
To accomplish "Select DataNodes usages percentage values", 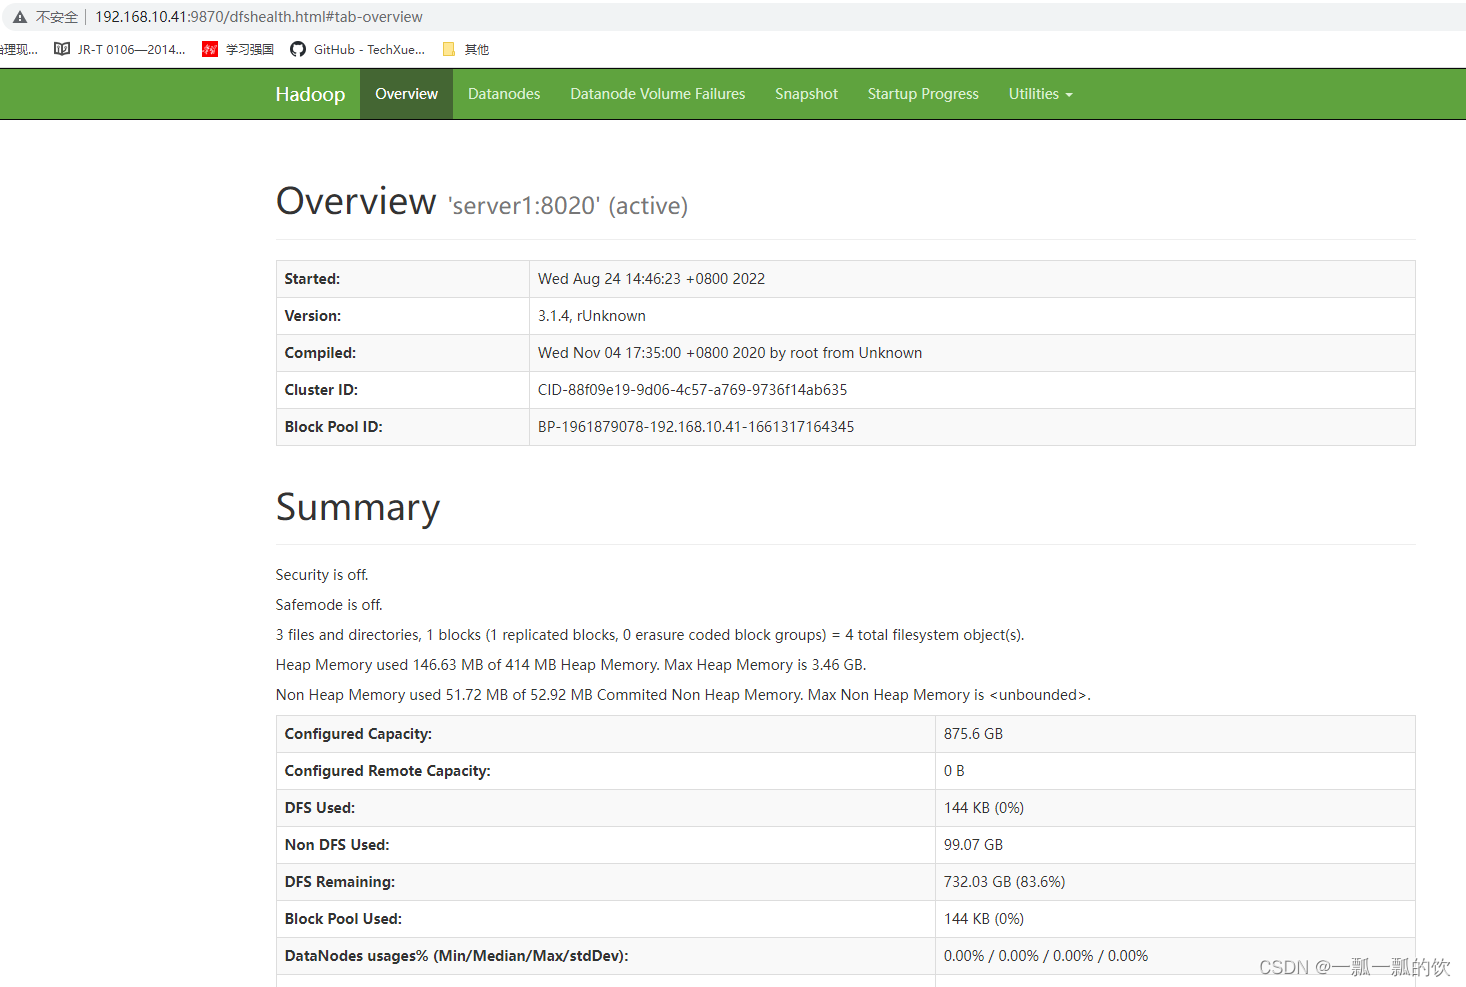I will click(x=1046, y=956).
